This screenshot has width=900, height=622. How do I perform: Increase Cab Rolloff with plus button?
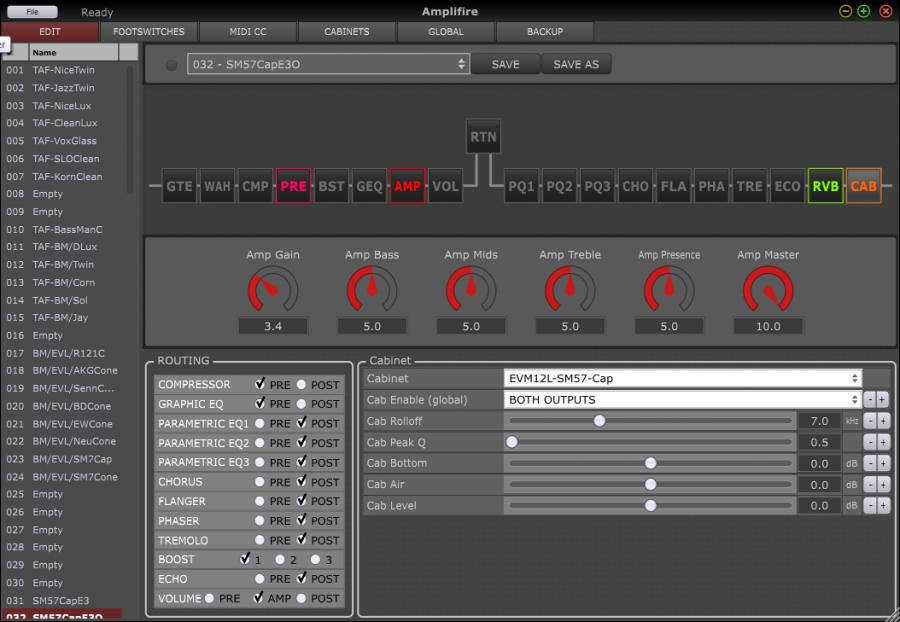tap(883, 421)
